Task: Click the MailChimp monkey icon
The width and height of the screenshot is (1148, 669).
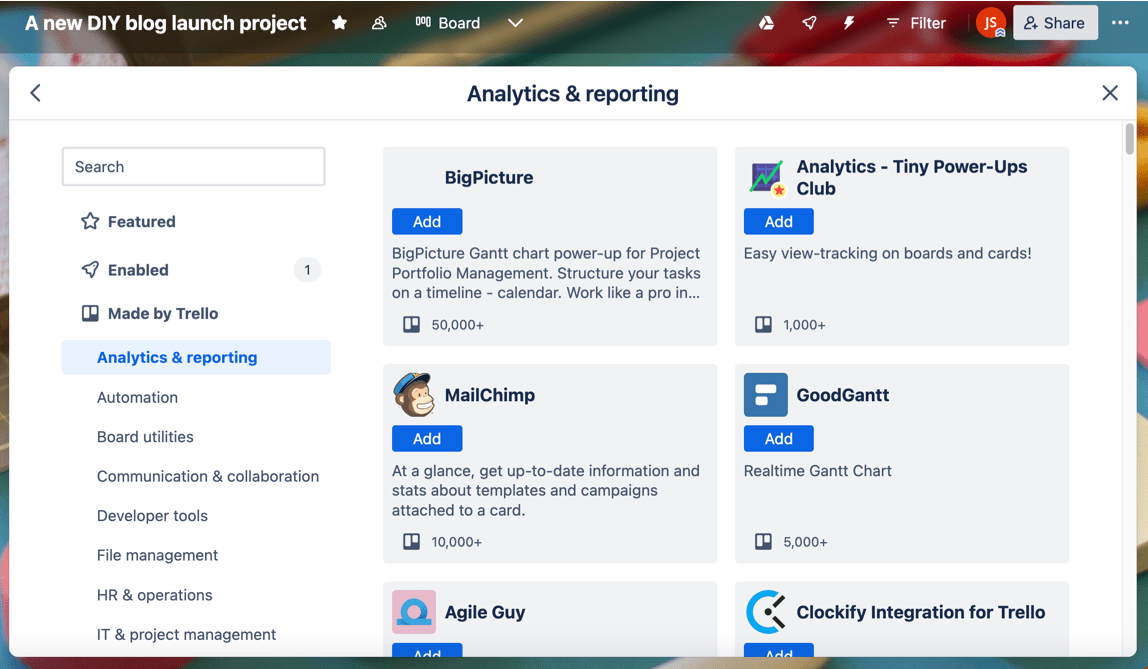Action: pyautogui.click(x=414, y=395)
